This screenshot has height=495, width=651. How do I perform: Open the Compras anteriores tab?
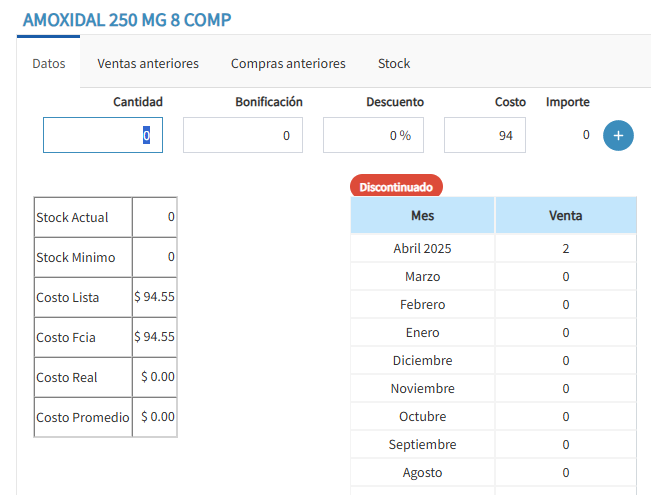pos(288,63)
